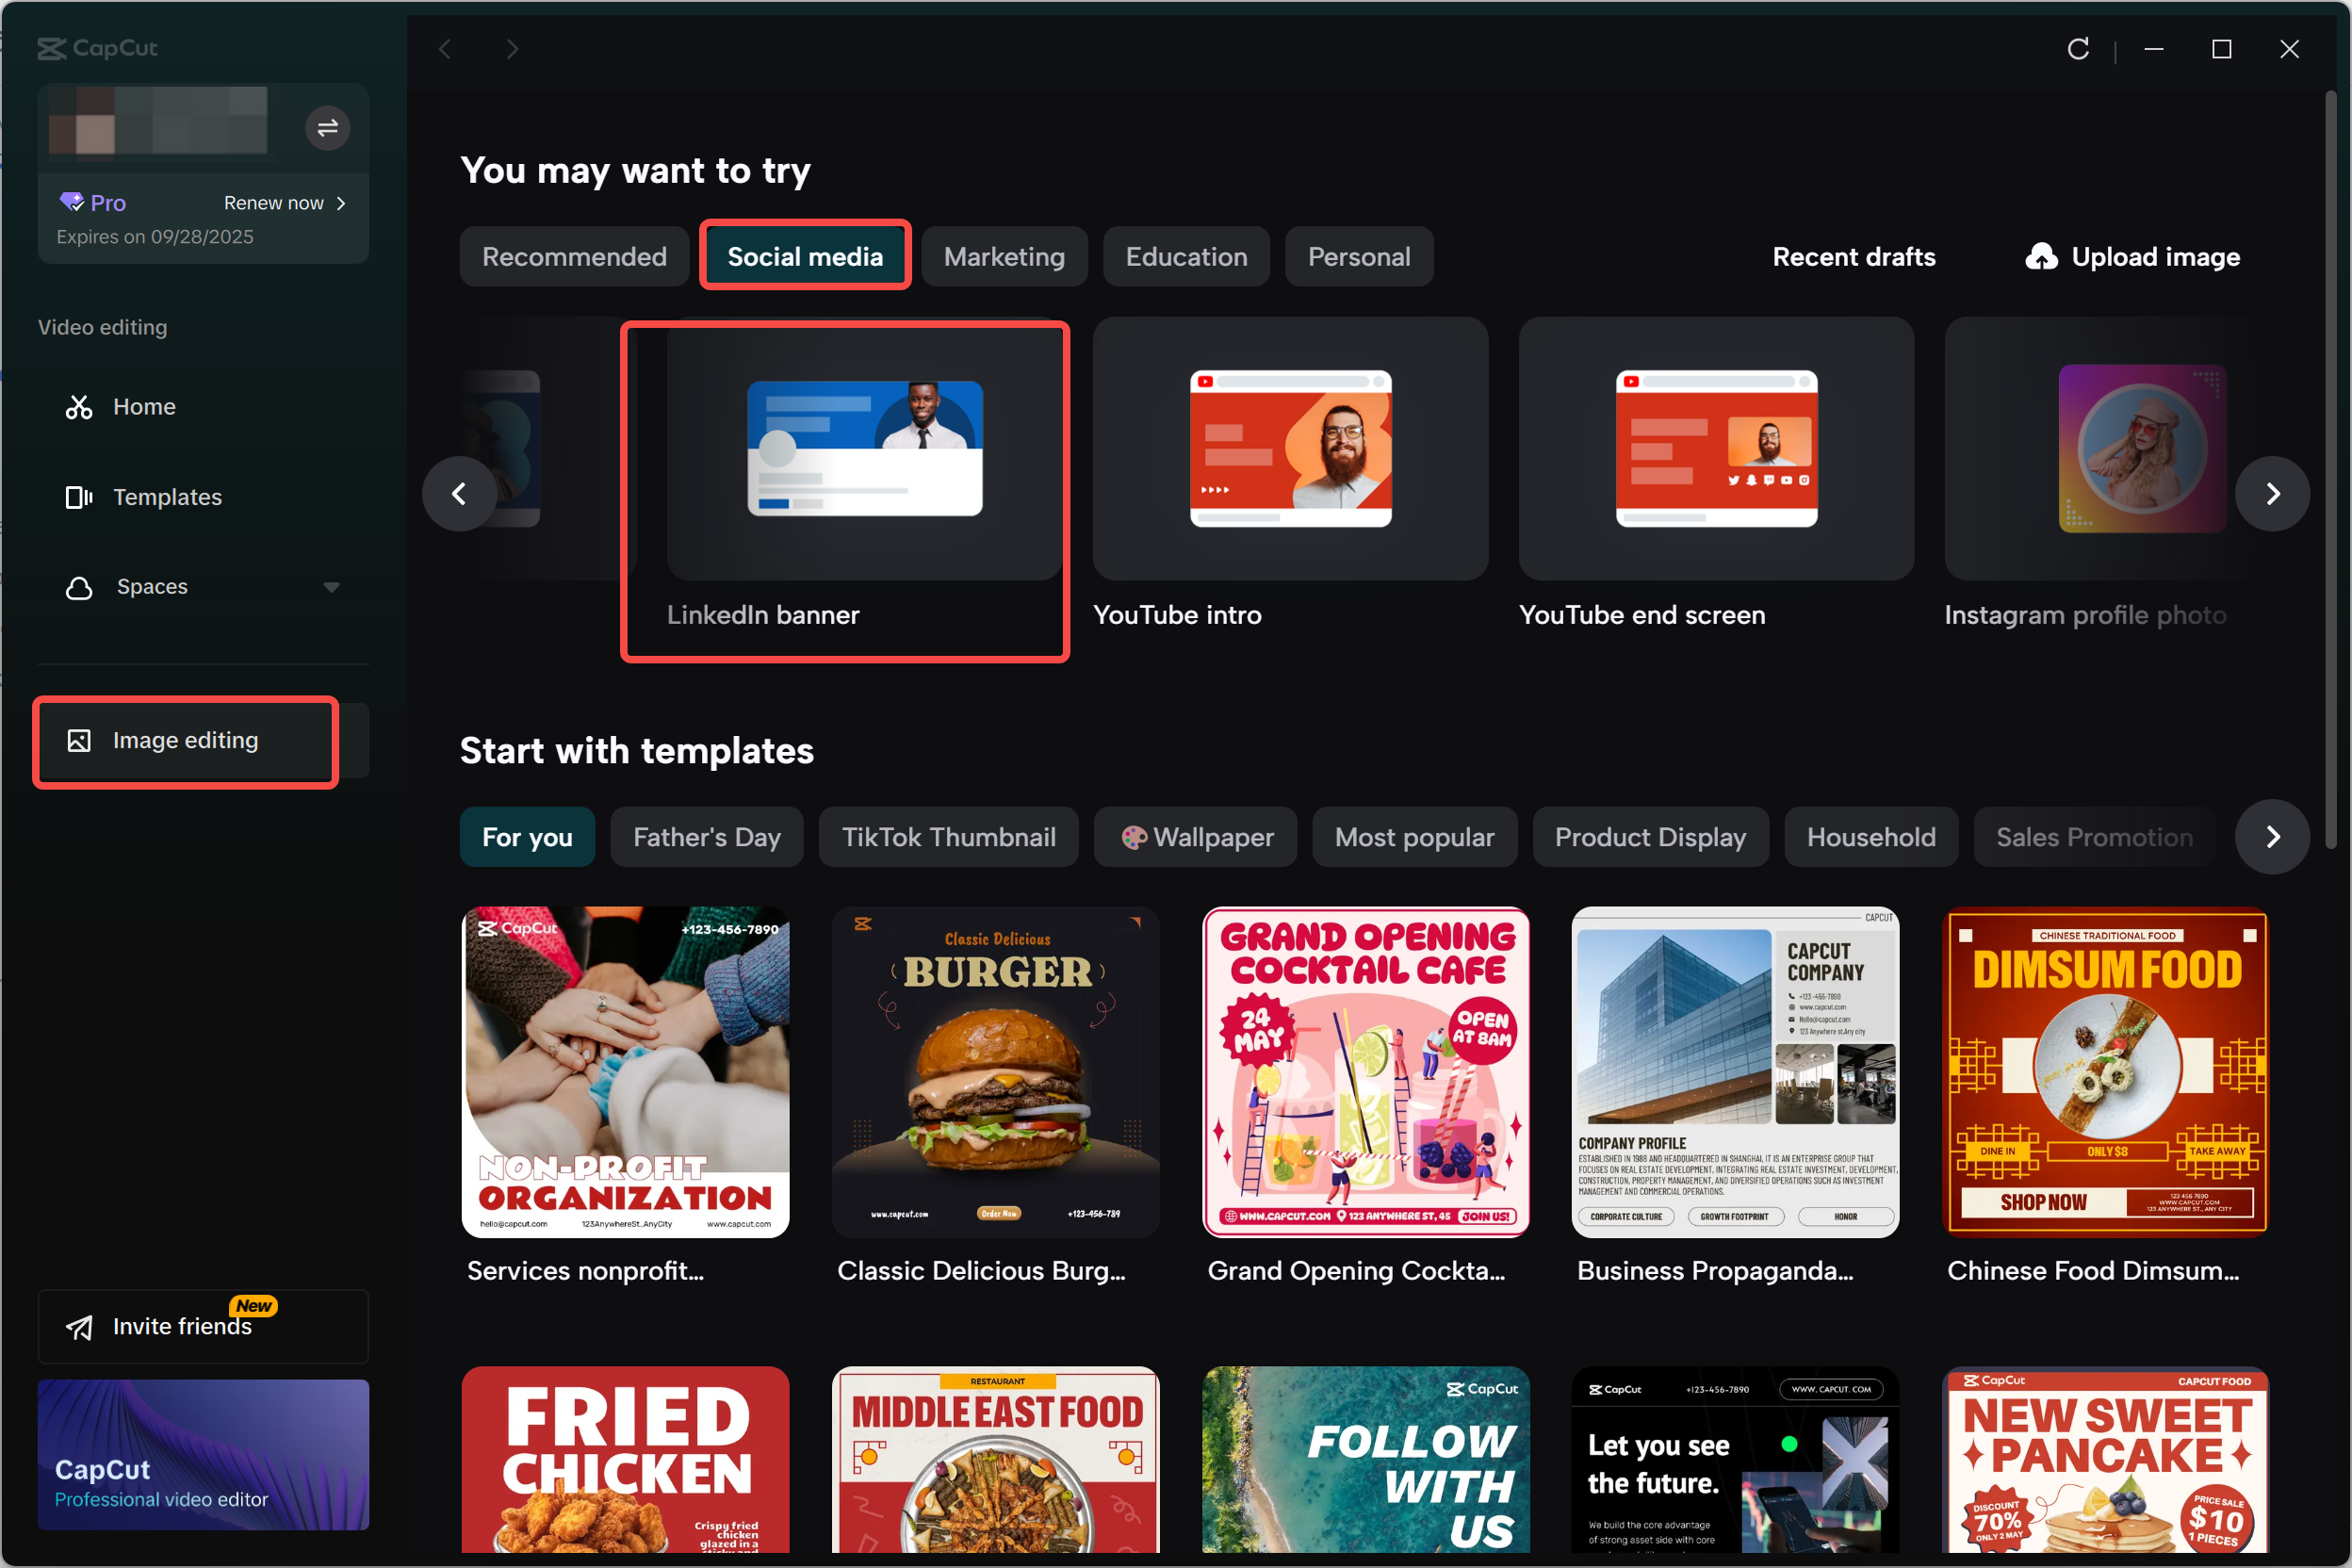Open Recent drafts
This screenshot has height=1568, width=2352.
(1853, 257)
